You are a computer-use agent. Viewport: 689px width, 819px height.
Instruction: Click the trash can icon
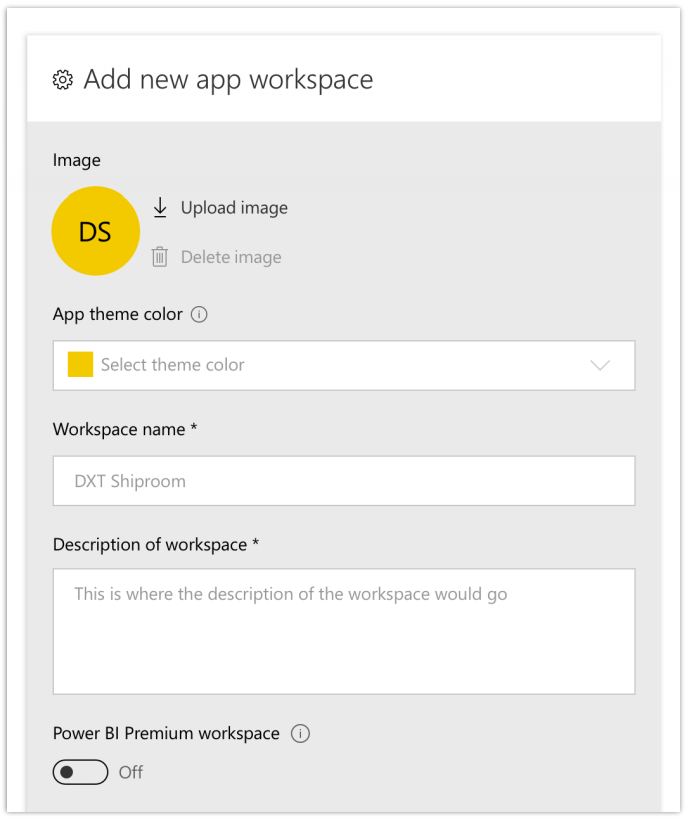[160, 257]
